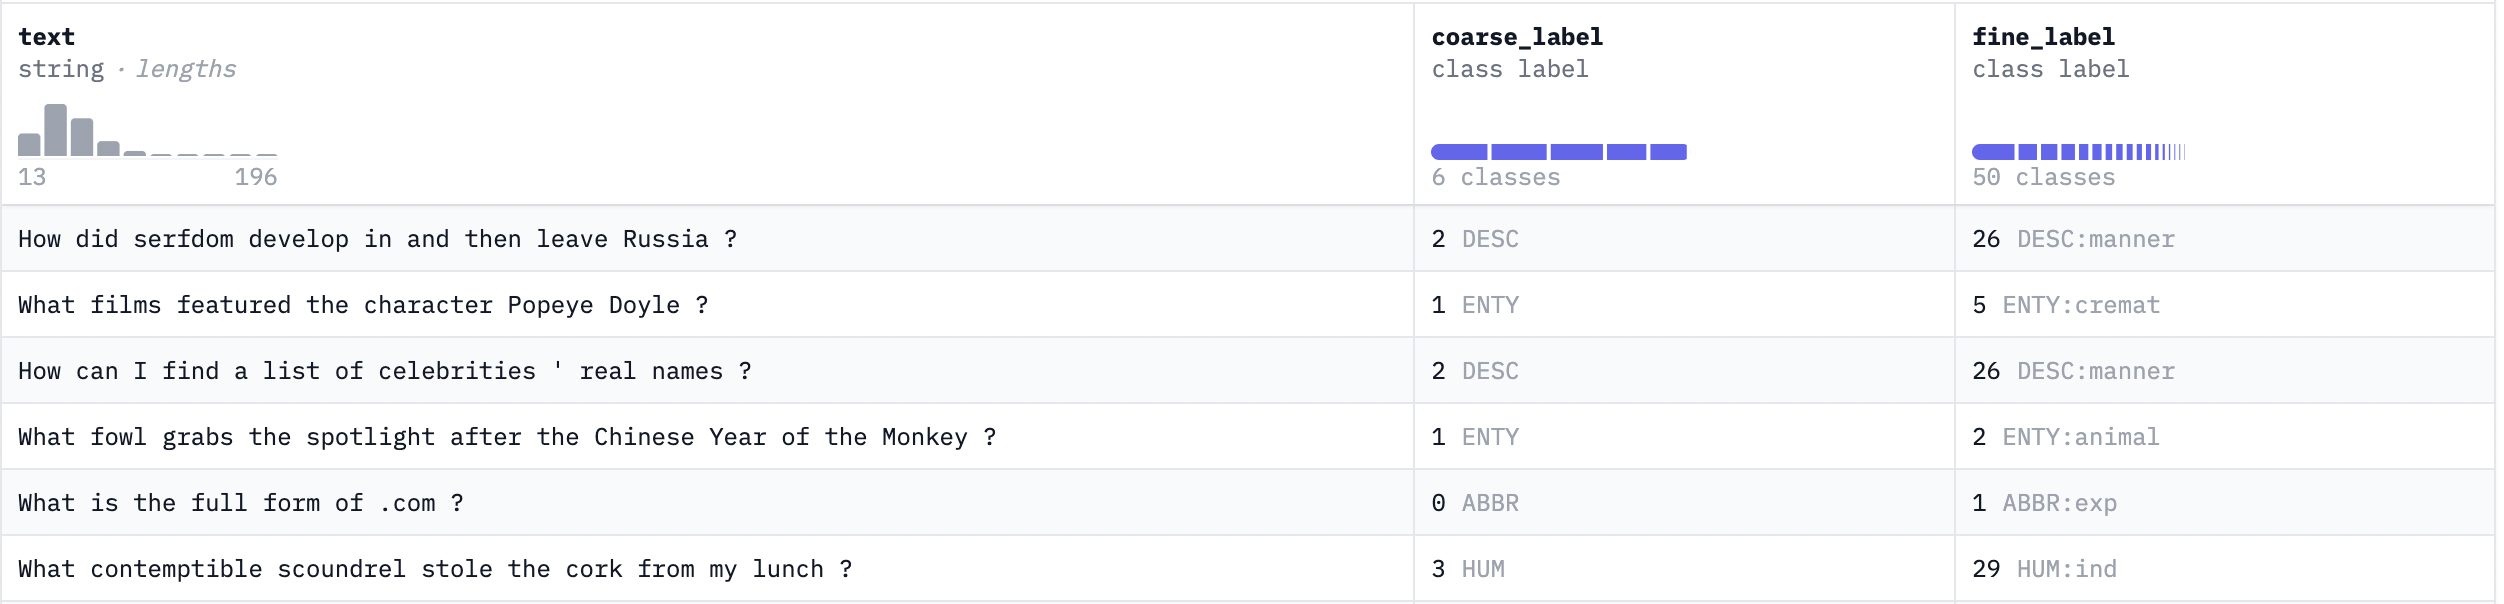Select the "Popeye Doyle" question text cell
This screenshot has height=604, width=2504.
[363, 305]
